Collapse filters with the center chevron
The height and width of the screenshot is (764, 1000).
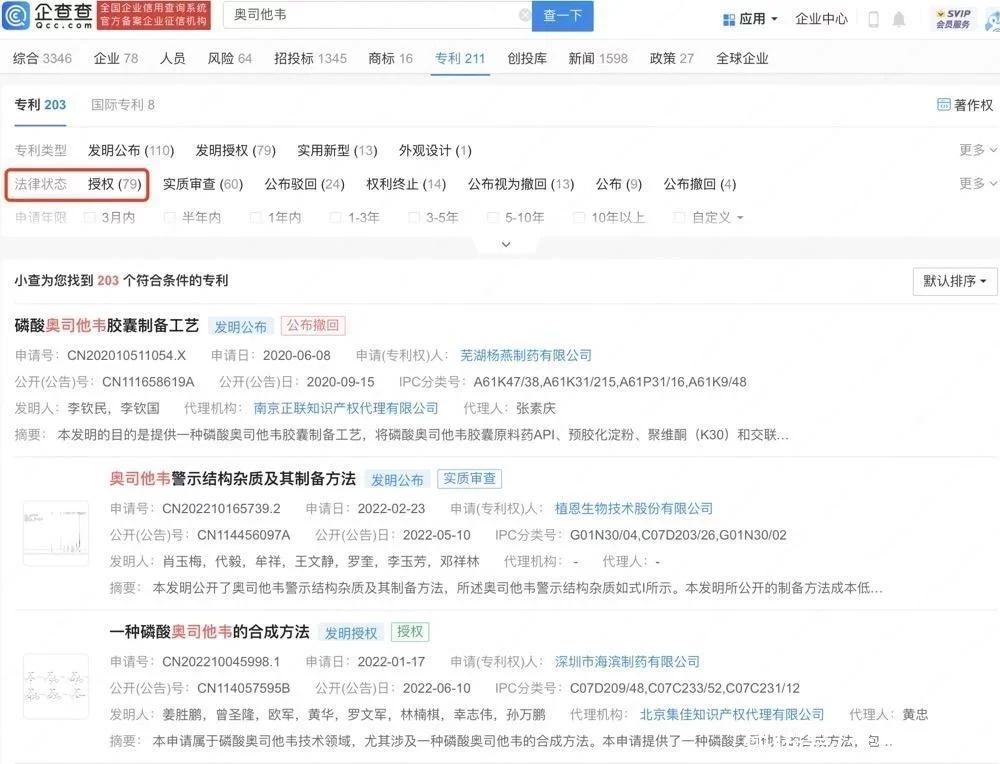[506, 244]
